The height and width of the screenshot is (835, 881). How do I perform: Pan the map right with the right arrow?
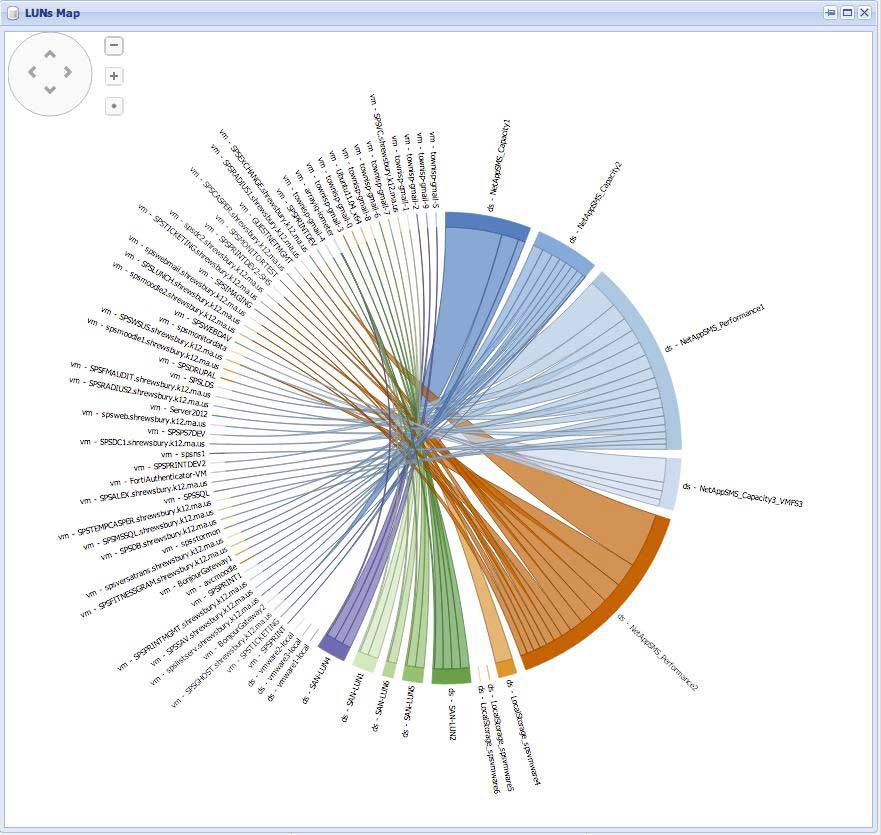click(68, 72)
